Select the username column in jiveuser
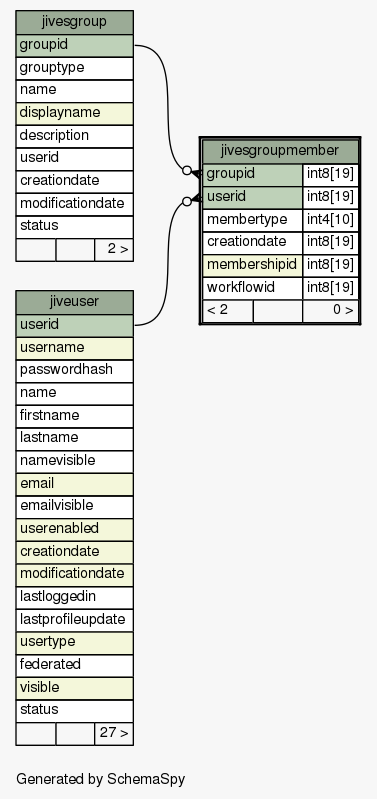This screenshot has height=799, width=377. pos(74,348)
